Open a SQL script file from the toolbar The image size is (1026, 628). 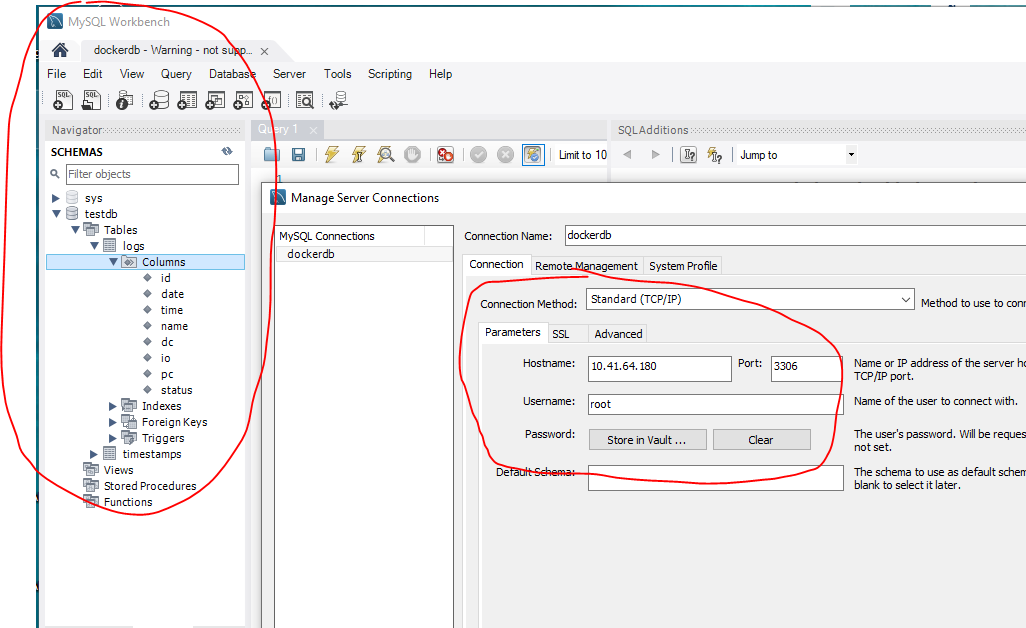point(92,100)
